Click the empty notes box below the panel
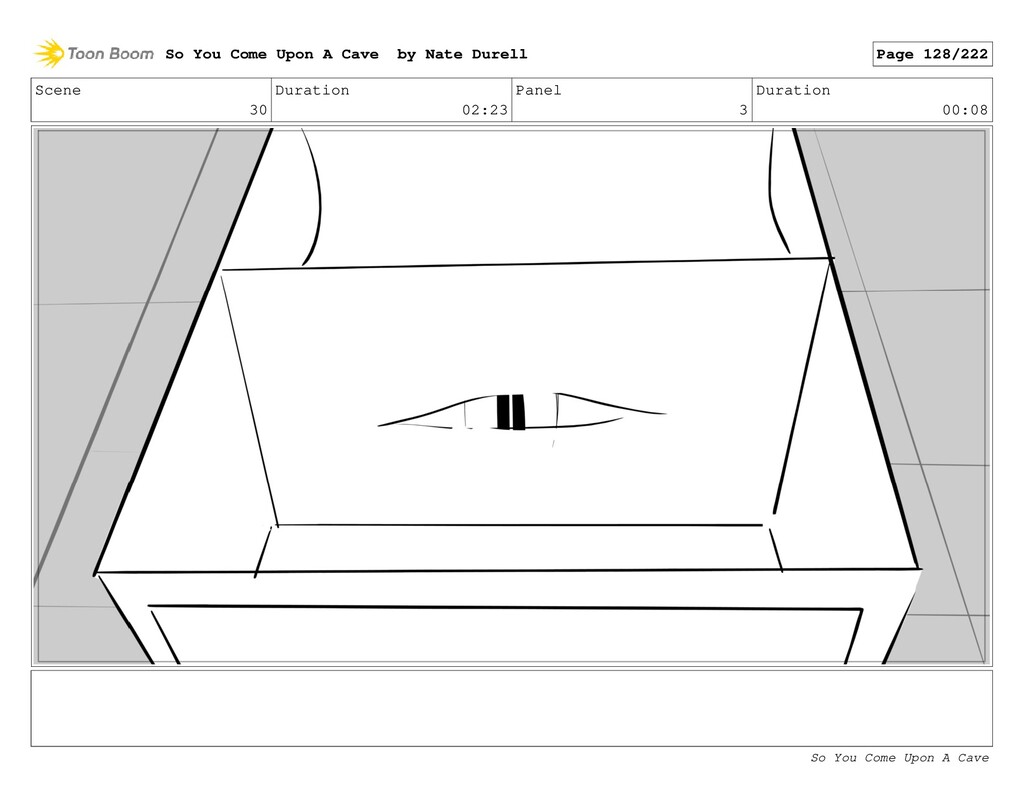This screenshot has width=1024, height=793. click(x=511, y=708)
